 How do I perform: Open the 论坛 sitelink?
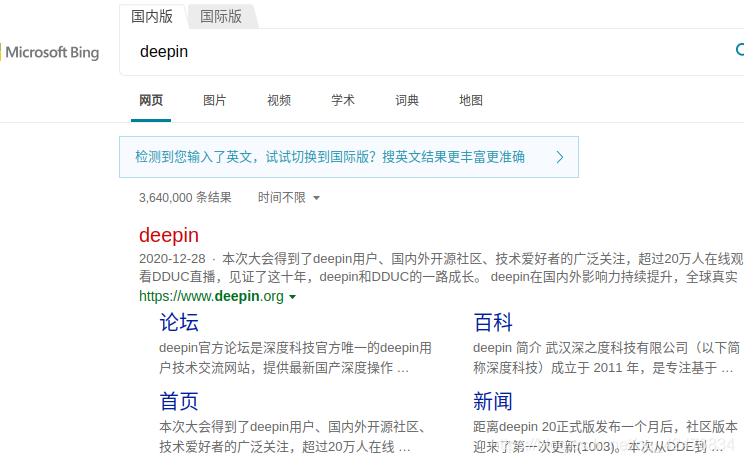(179, 323)
